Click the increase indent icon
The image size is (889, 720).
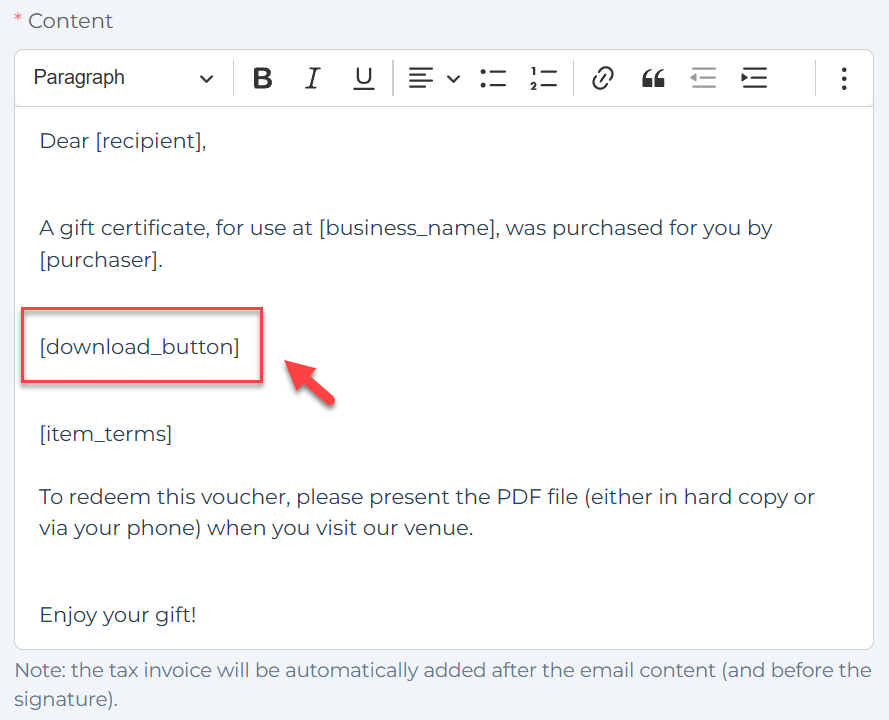[x=754, y=78]
